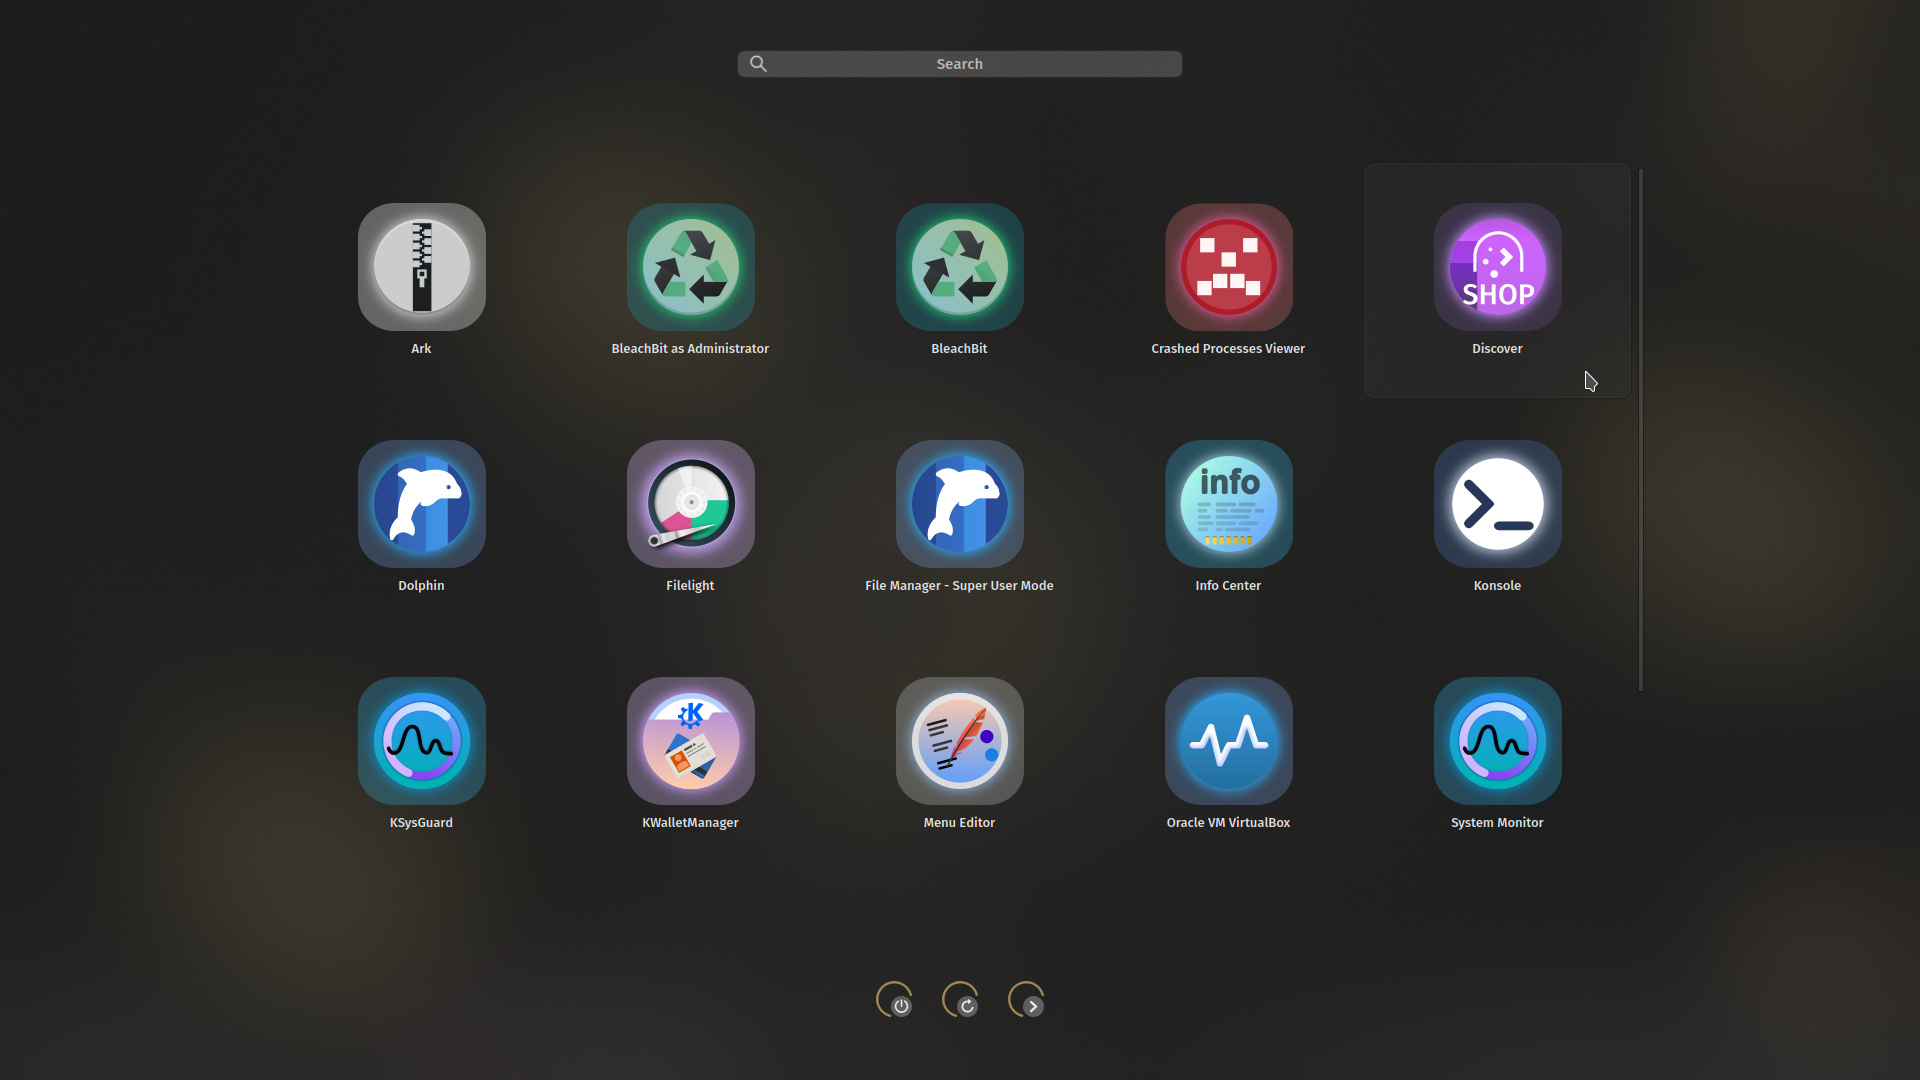Open the plain BleachBit icon
Viewport: 1920px width, 1080px height.
tap(959, 267)
